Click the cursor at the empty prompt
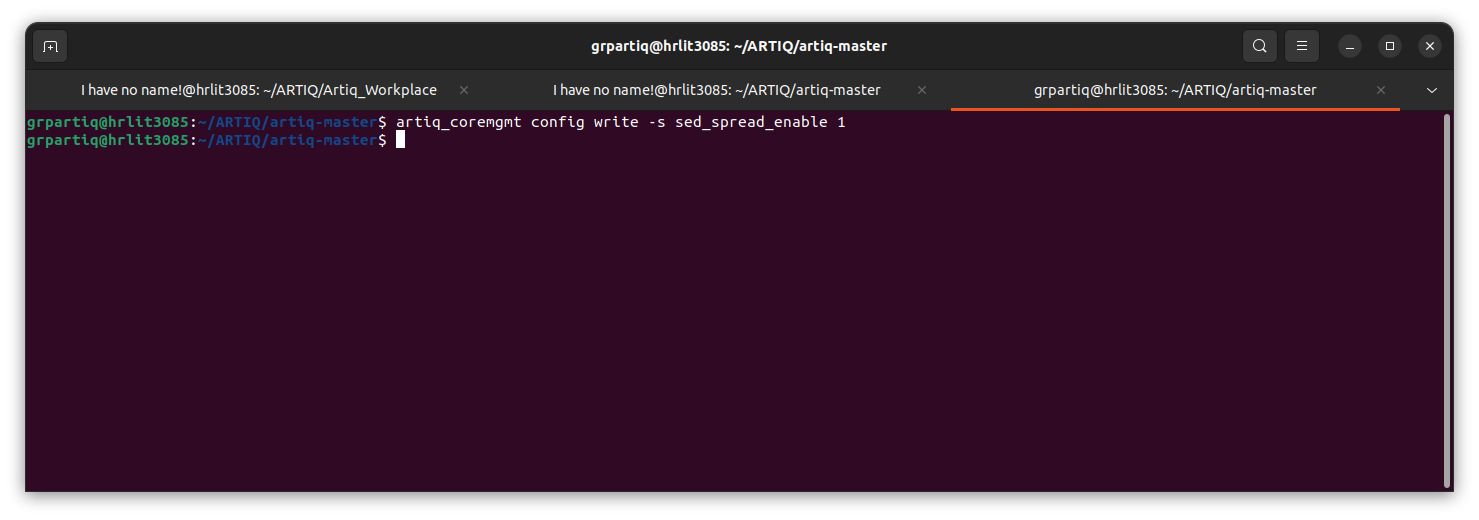 coord(400,140)
